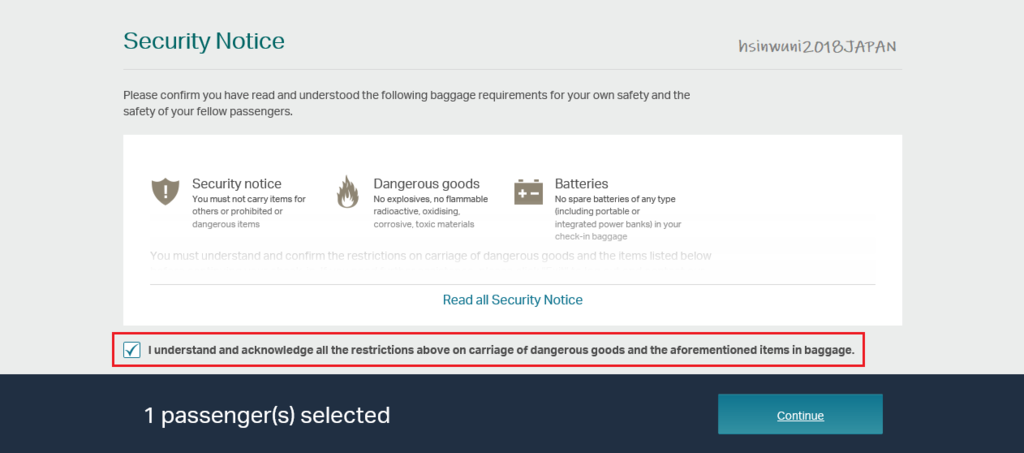Screen dimensions: 1024x453
Task: Open the Read all Security Notice link
Action: (x=513, y=300)
